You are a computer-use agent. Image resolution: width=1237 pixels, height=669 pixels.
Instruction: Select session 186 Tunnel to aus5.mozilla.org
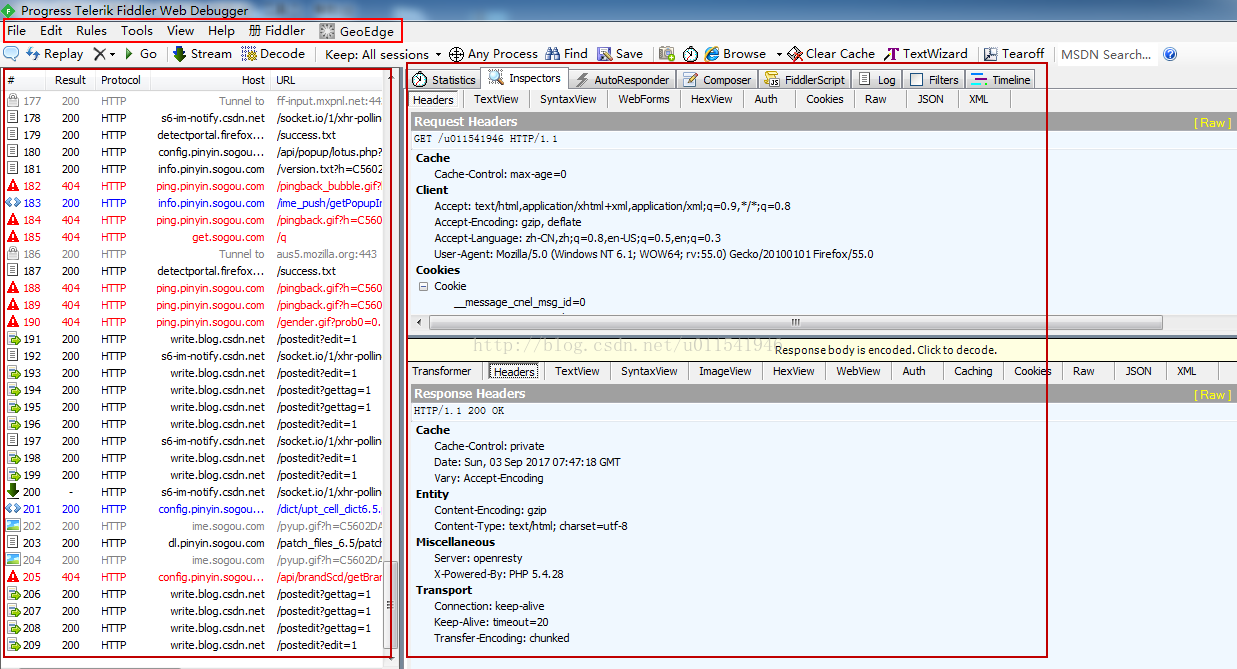(194, 254)
